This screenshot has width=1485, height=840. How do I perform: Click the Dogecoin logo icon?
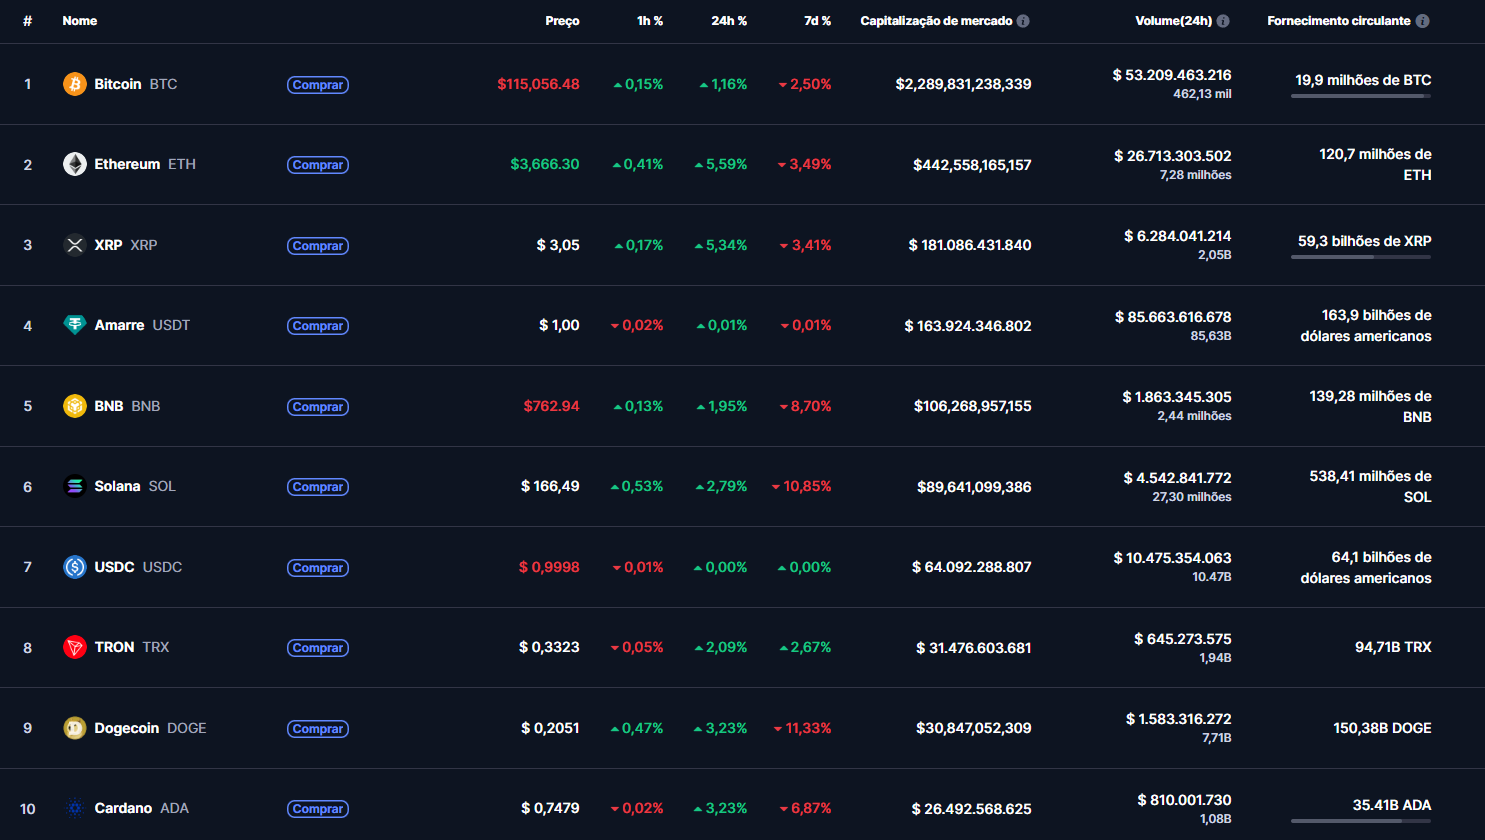[75, 728]
